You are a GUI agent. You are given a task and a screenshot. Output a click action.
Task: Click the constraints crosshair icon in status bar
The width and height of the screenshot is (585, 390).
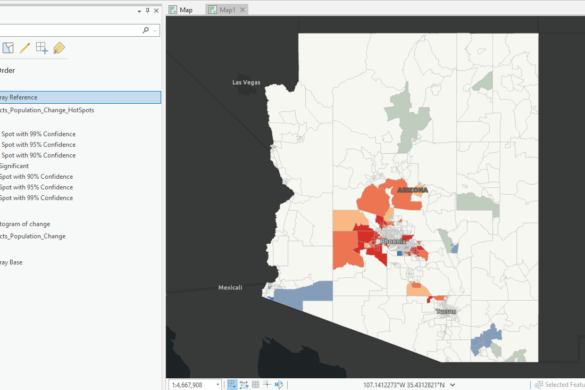click(x=267, y=384)
